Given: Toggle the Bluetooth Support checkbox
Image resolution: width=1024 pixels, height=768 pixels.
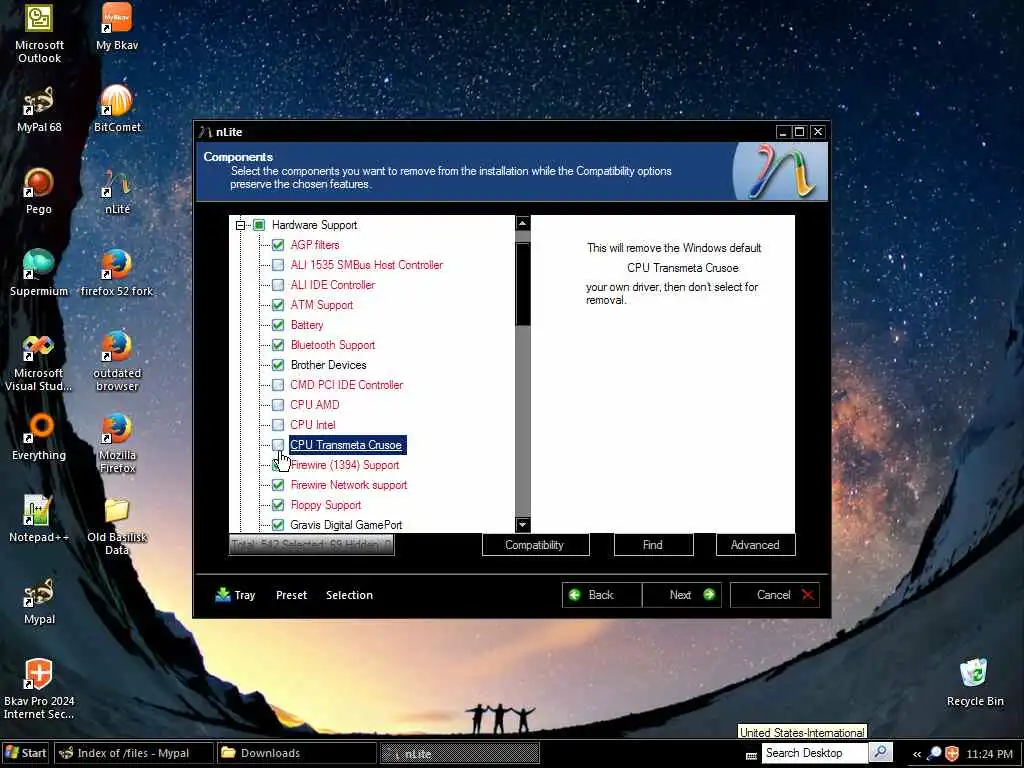Looking at the screenshot, I should [x=278, y=345].
